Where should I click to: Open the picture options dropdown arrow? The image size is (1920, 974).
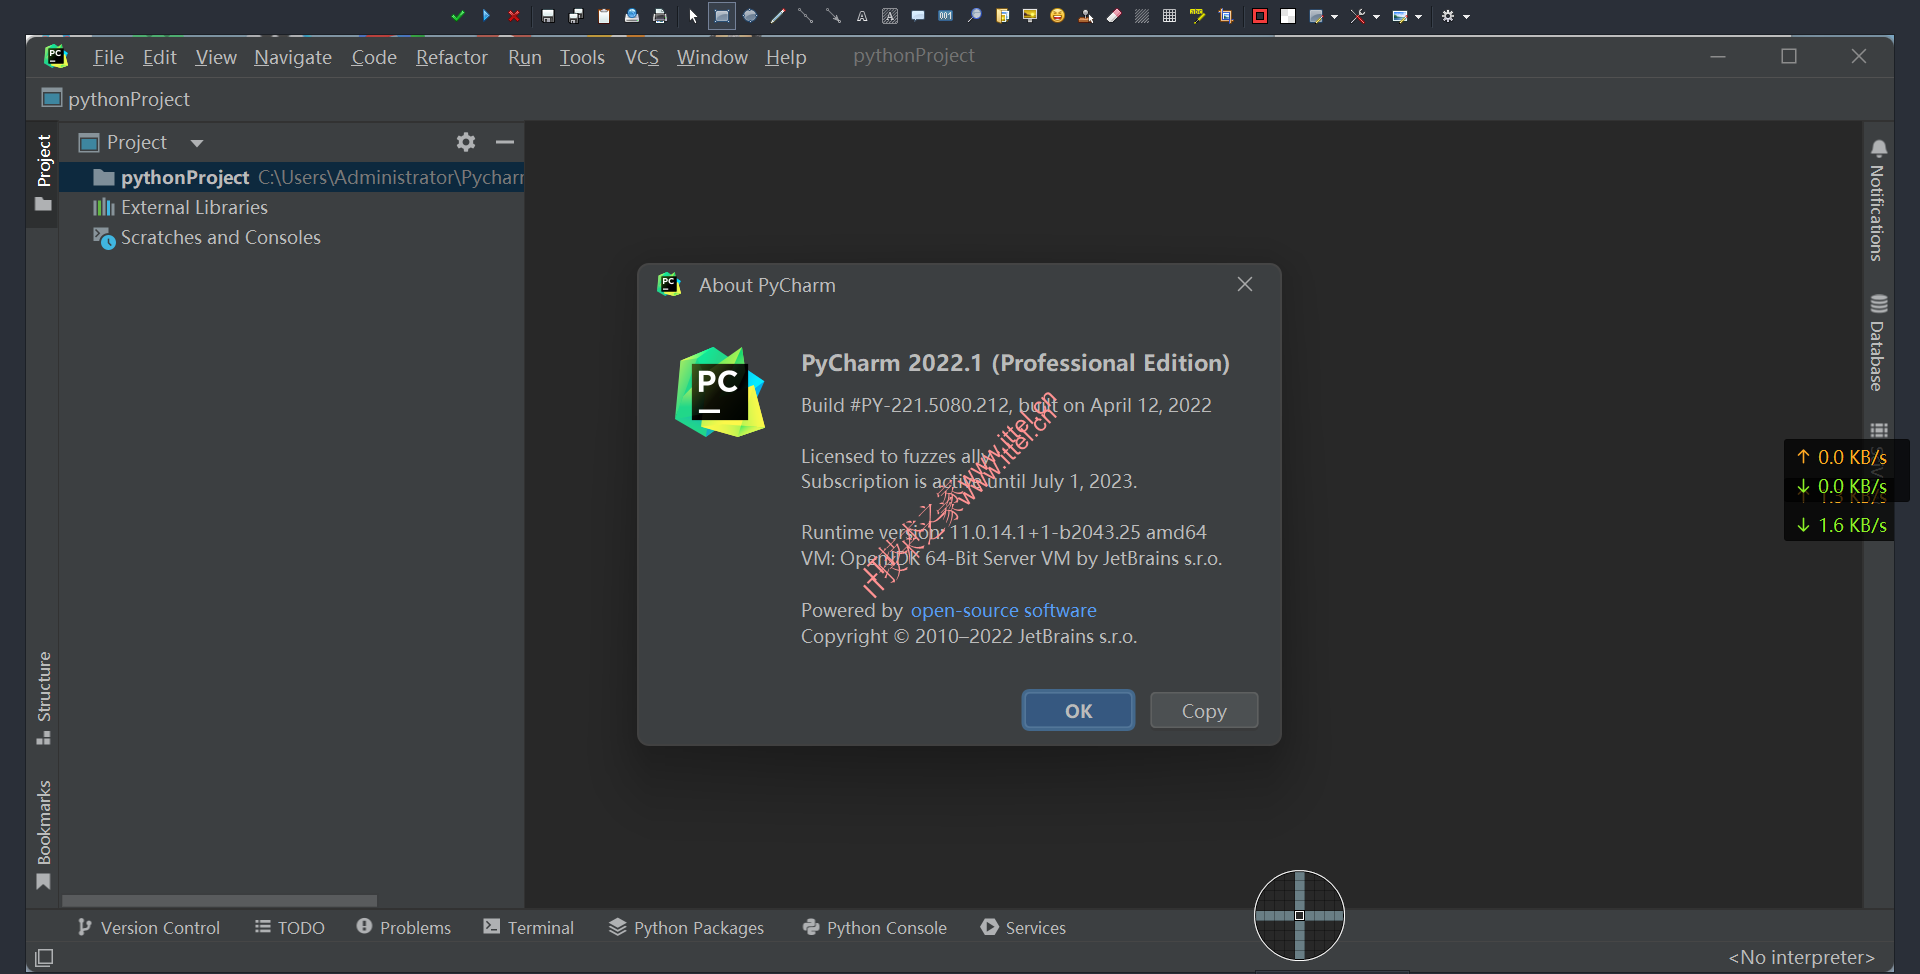coord(1418,16)
